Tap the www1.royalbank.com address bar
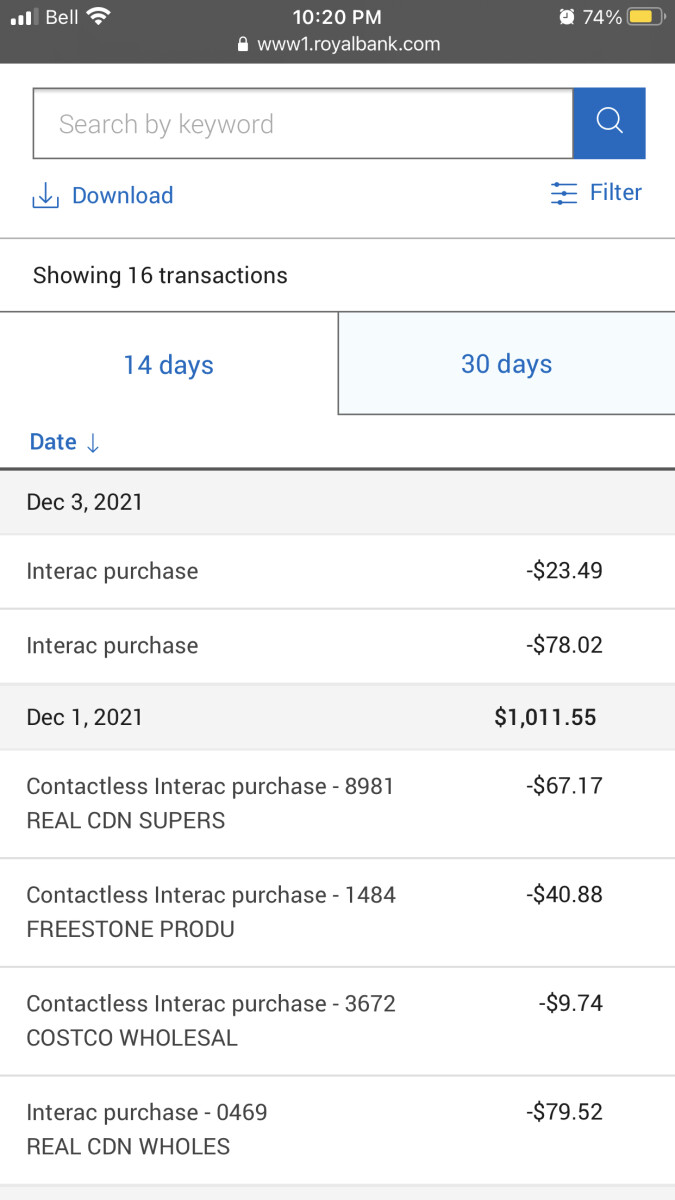 coord(348,45)
